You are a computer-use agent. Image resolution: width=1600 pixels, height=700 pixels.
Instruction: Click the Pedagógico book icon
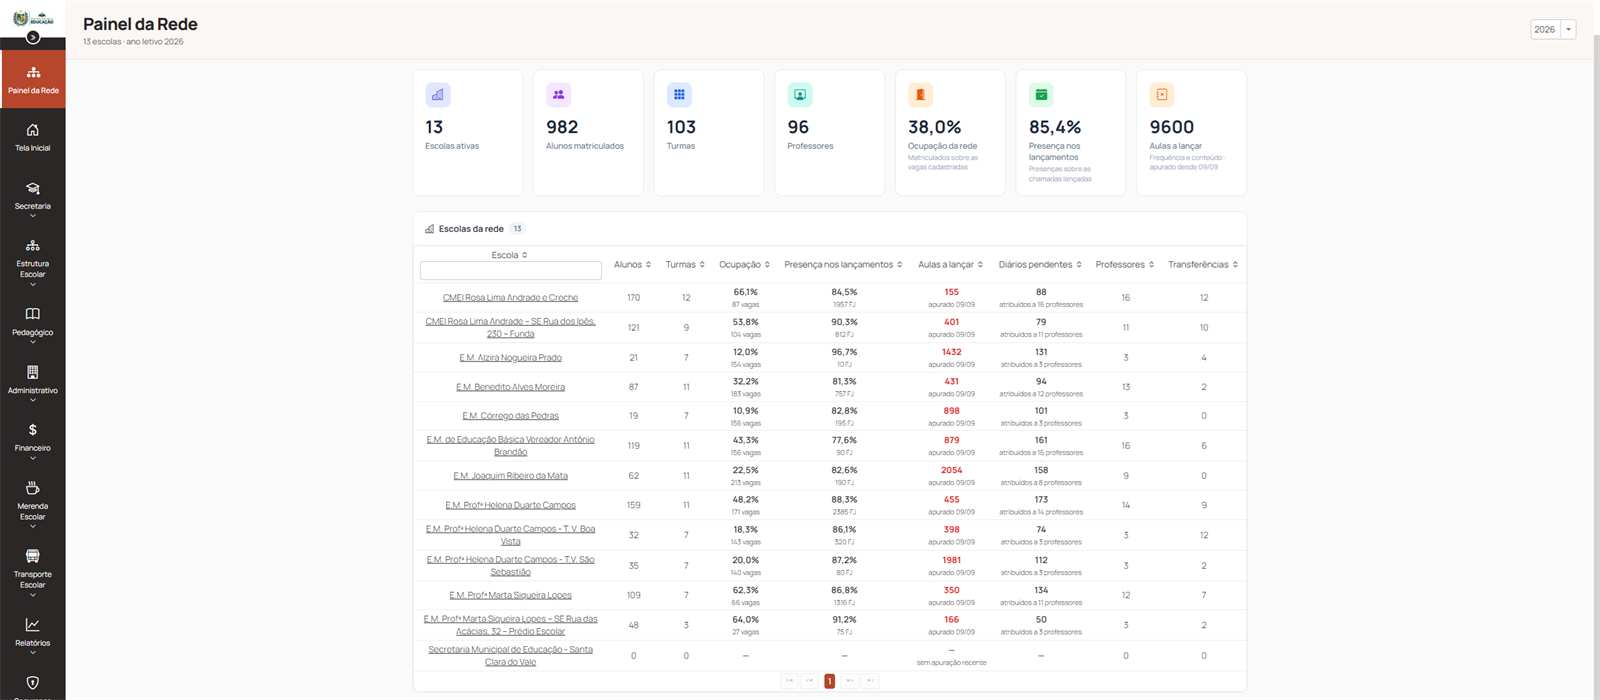pyautogui.click(x=33, y=314)
